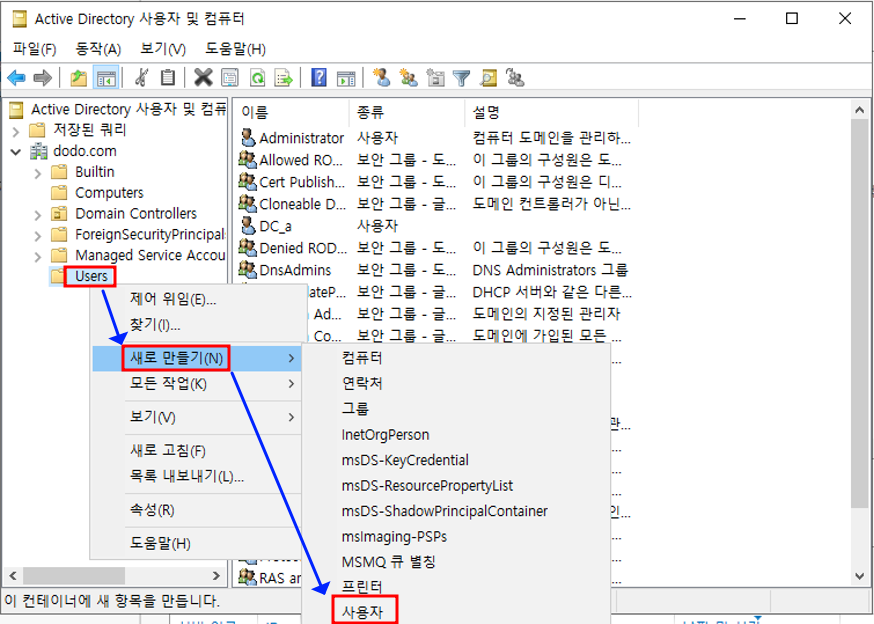Expand the ForeignSecurityPrincipals node arrow
Image resolution: width=874 pixels, height=624 pixels.
click(x=37, y=236)
